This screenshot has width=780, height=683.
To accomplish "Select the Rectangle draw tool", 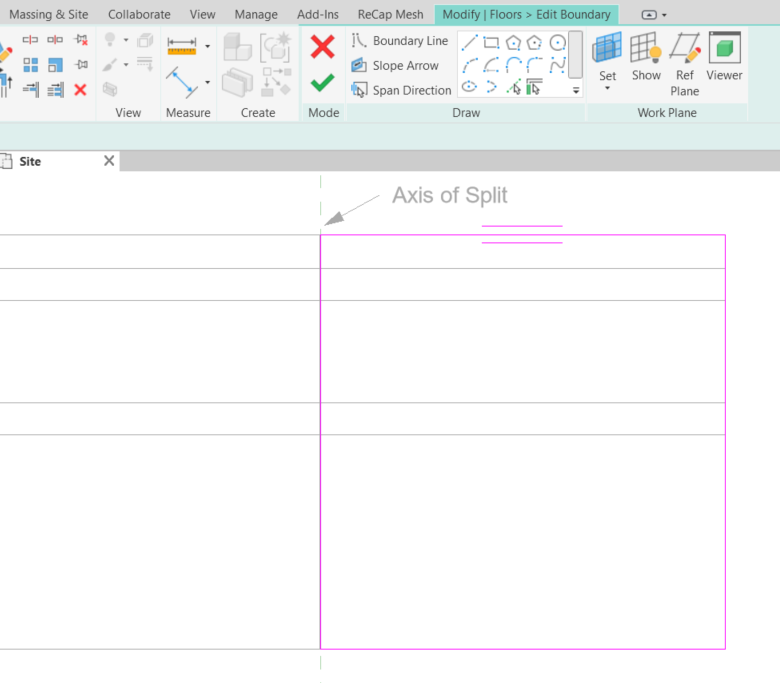I will [491, 42].
